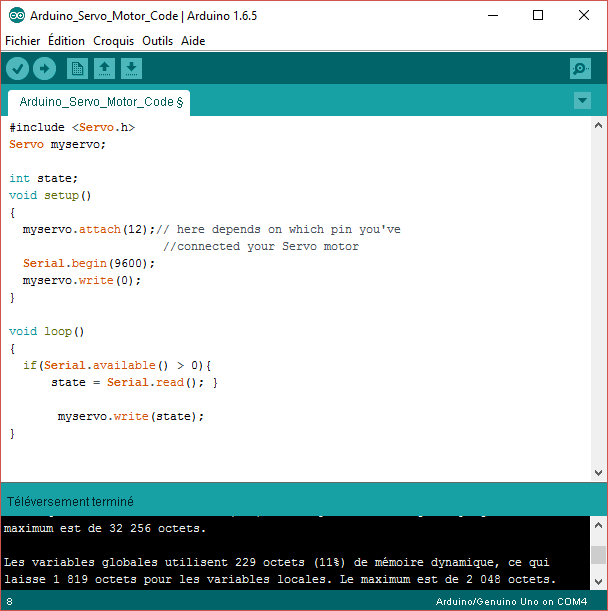This screenshot has width=608, height=611.
Task: Click the 'int state;' line
Action: point(43,178)
